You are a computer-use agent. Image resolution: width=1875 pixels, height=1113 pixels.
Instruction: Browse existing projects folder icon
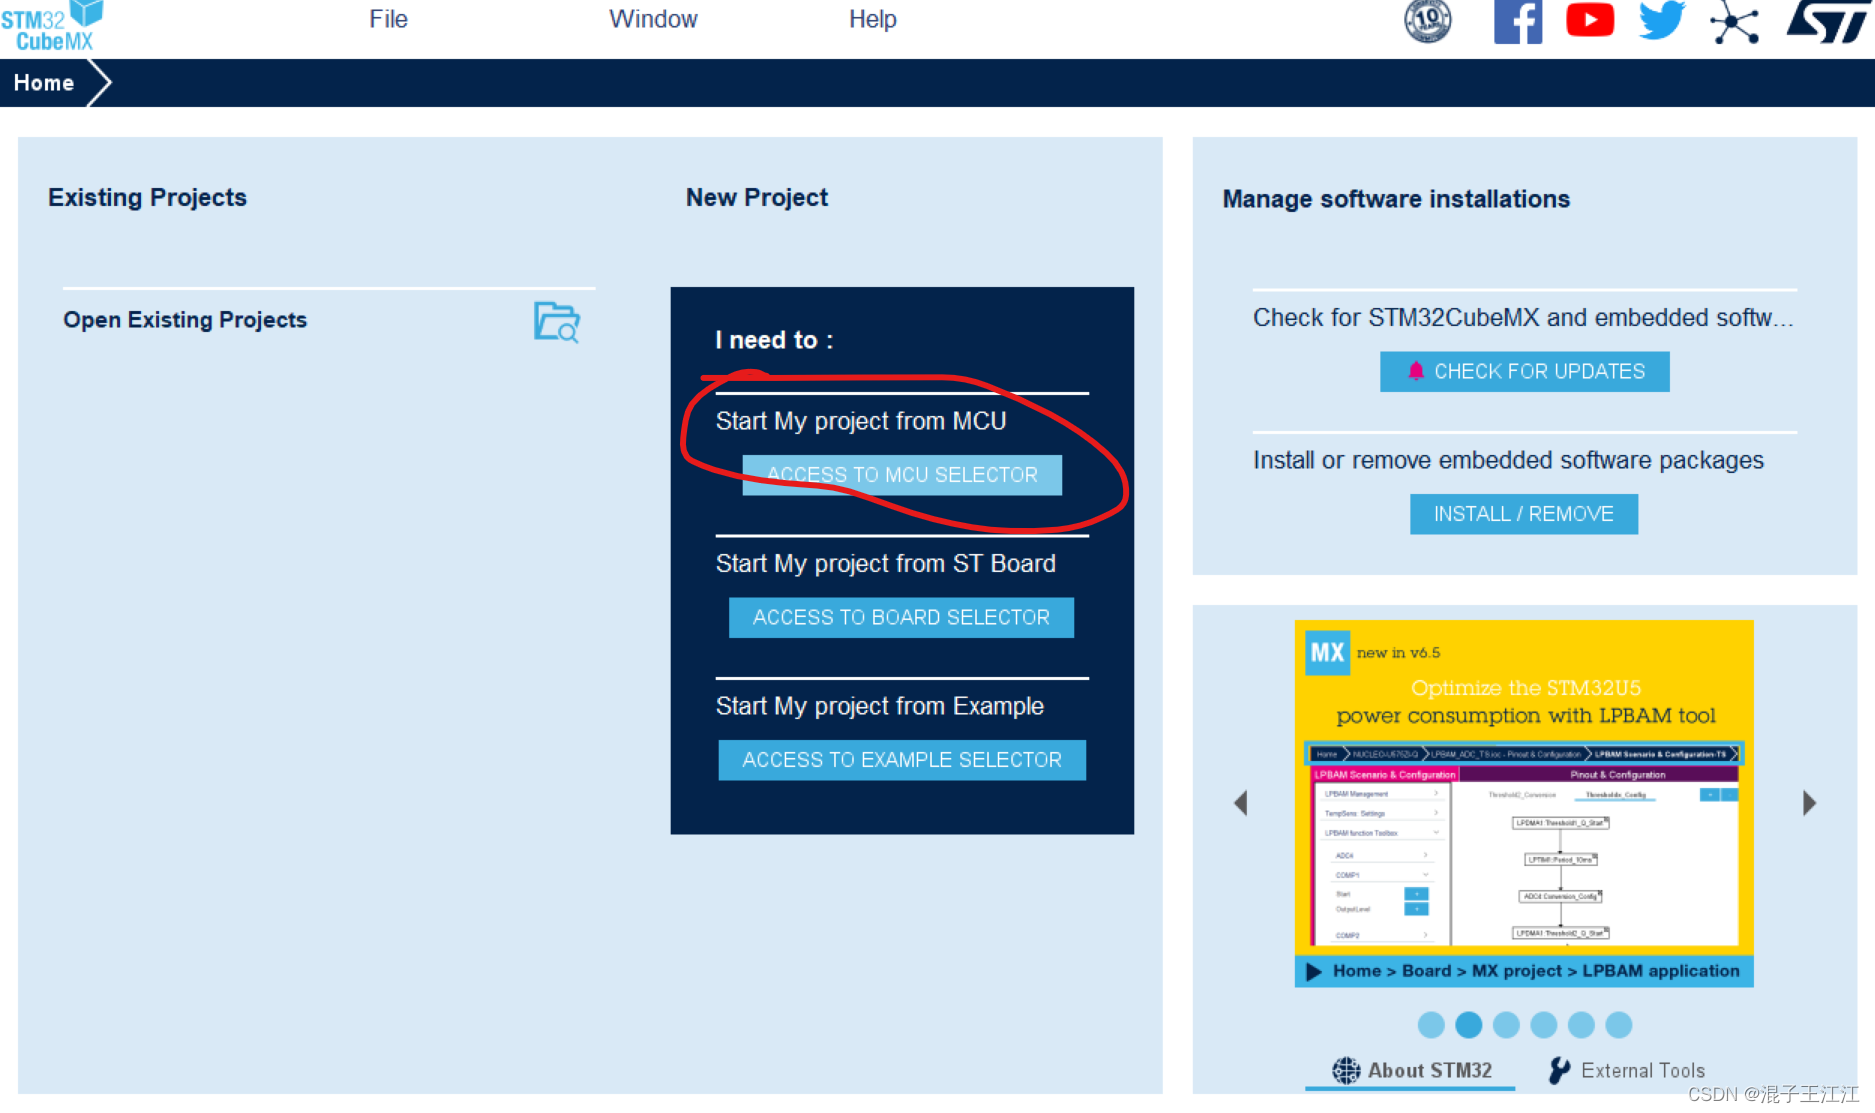tap(557, 322)
